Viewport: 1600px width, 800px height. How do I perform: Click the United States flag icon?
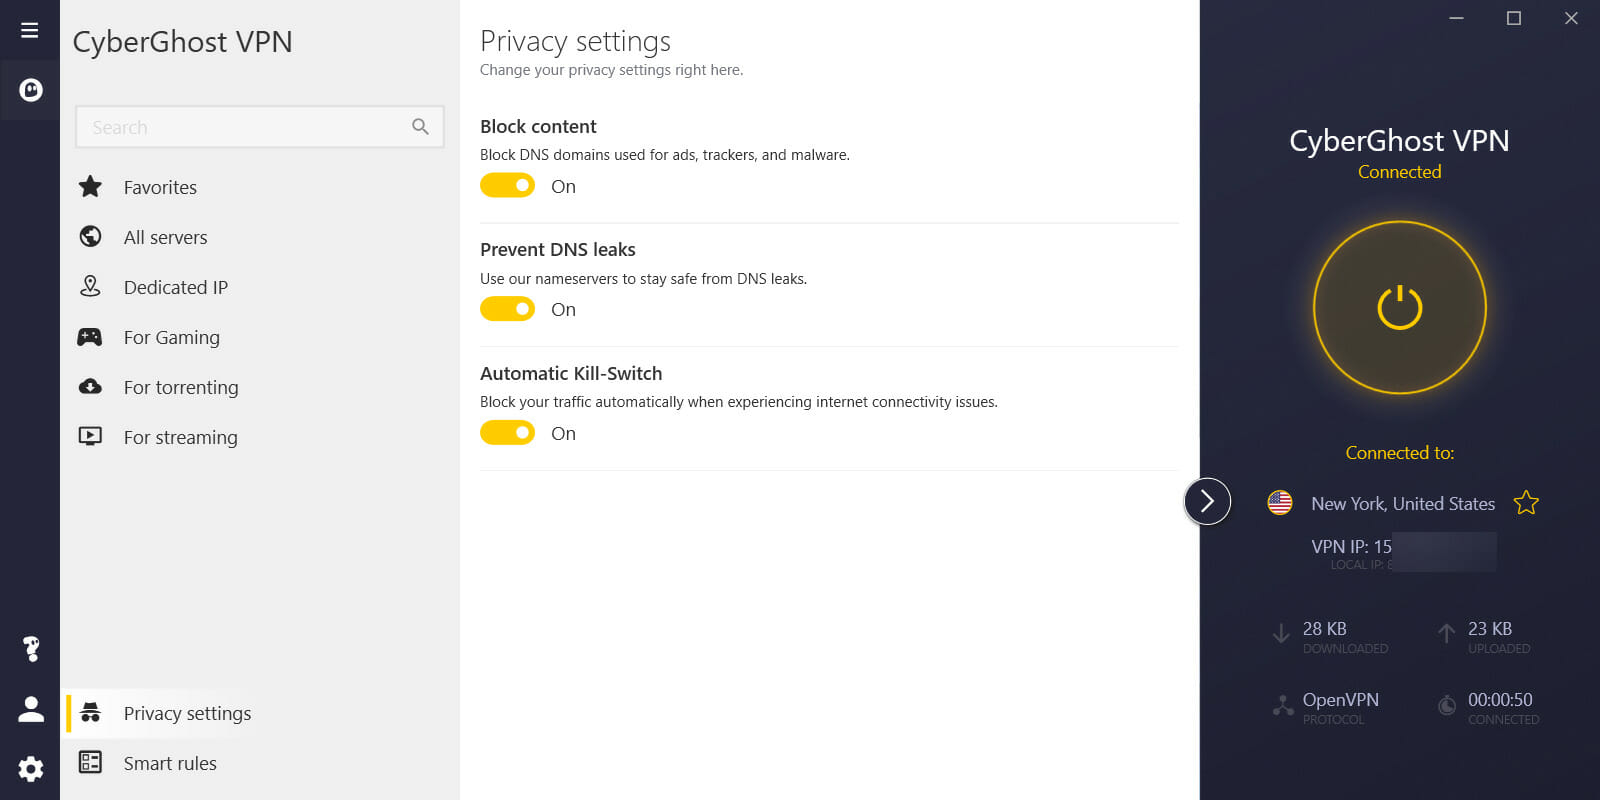coord(1280,503)
